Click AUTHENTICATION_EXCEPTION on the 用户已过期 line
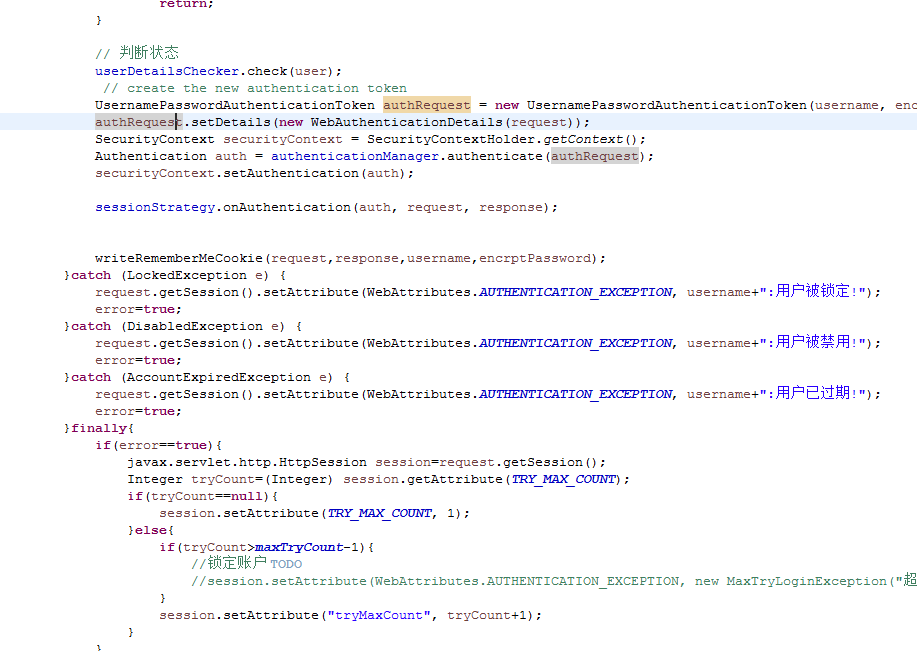 tap(575, 394)
